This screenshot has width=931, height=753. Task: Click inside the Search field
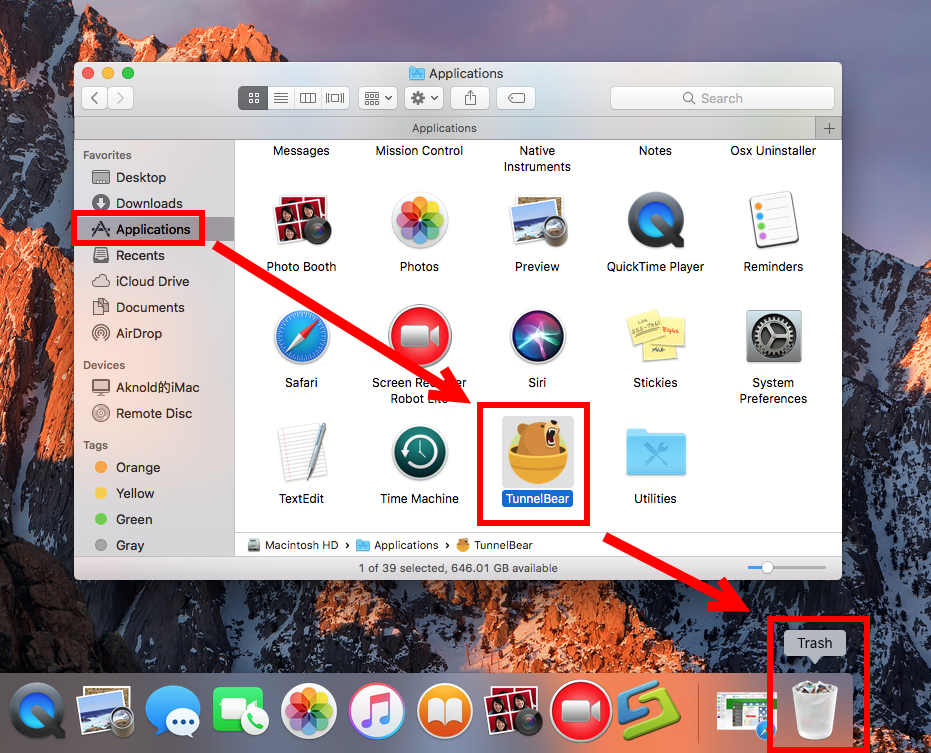[x=722, y=98]
